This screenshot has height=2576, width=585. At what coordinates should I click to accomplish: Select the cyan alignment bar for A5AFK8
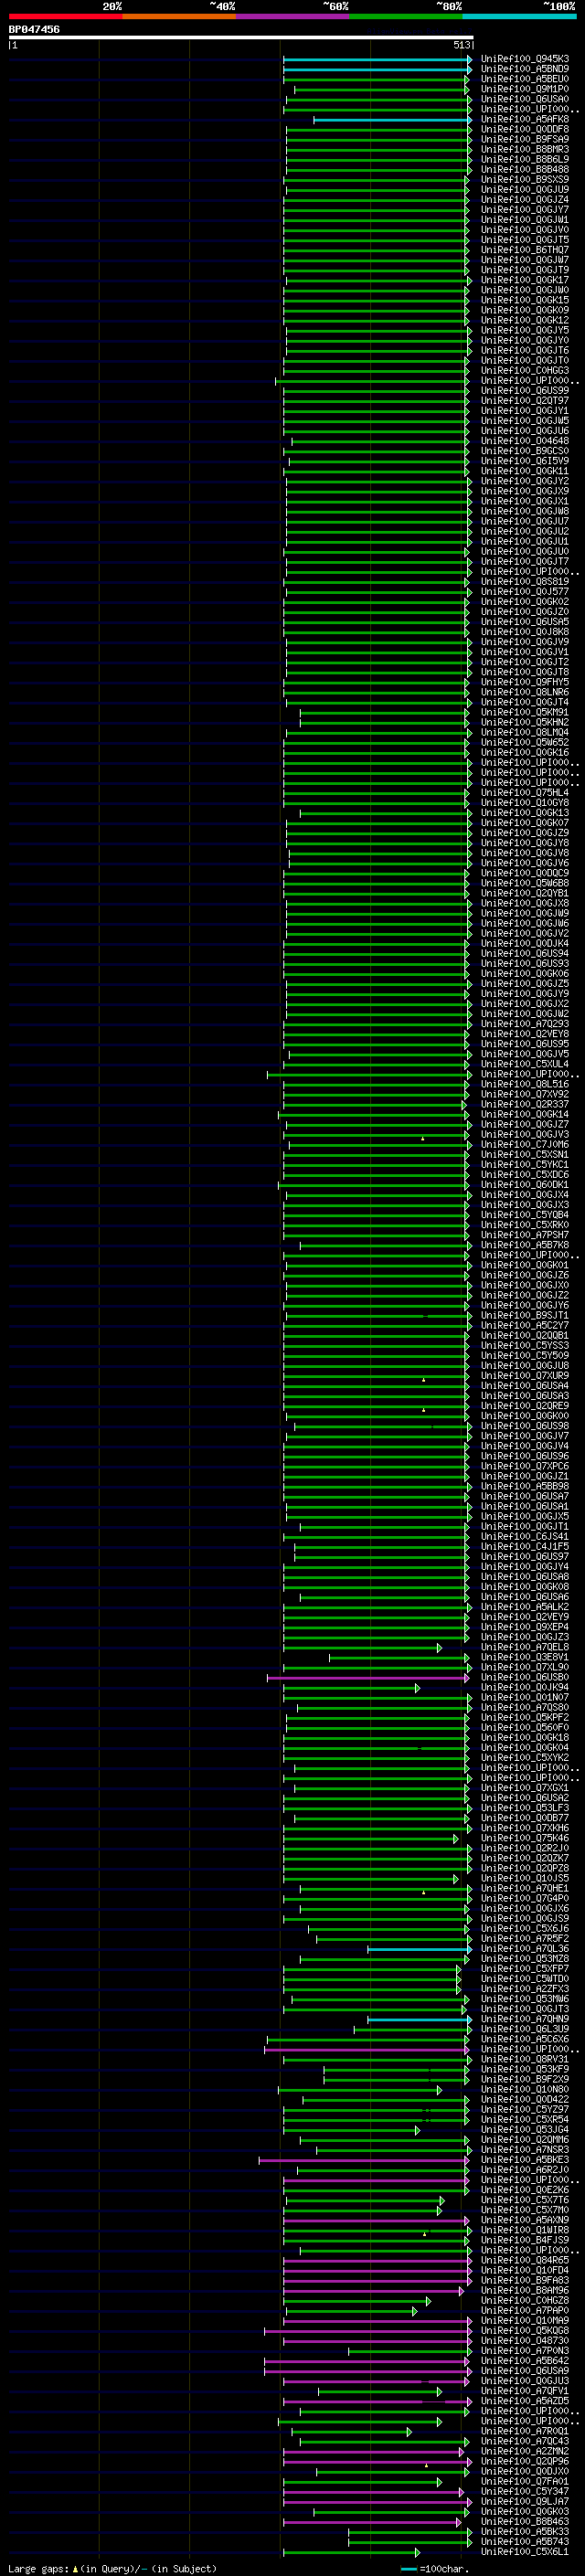392,120
